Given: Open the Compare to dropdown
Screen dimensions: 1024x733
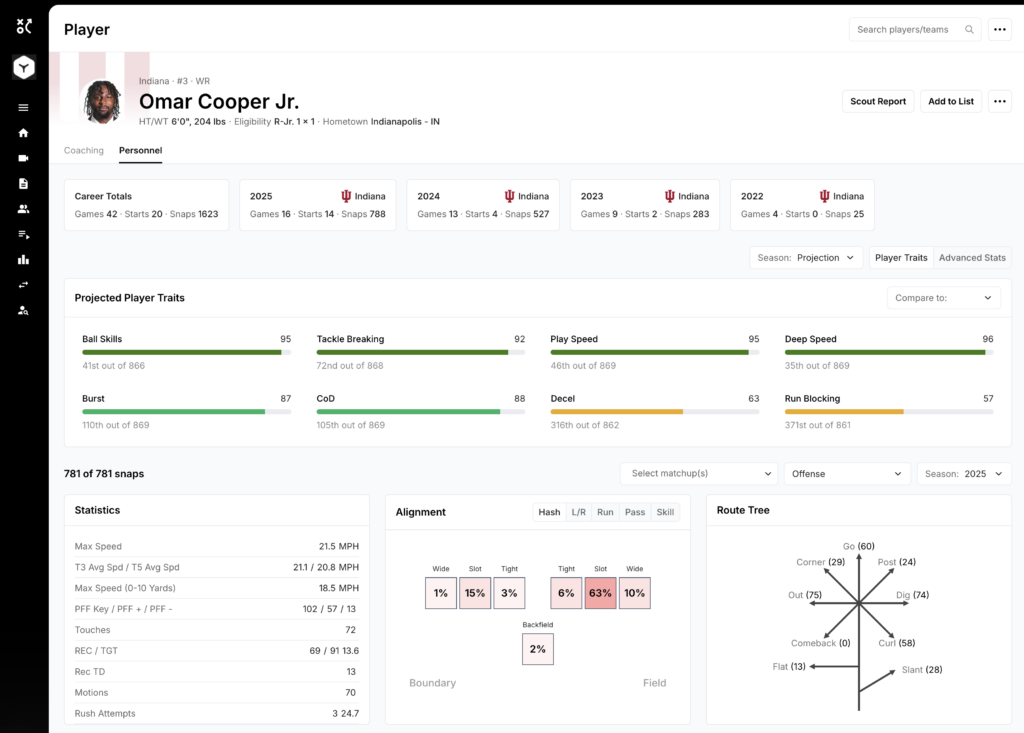Looking at the screenshot, I should pos(943,298).
